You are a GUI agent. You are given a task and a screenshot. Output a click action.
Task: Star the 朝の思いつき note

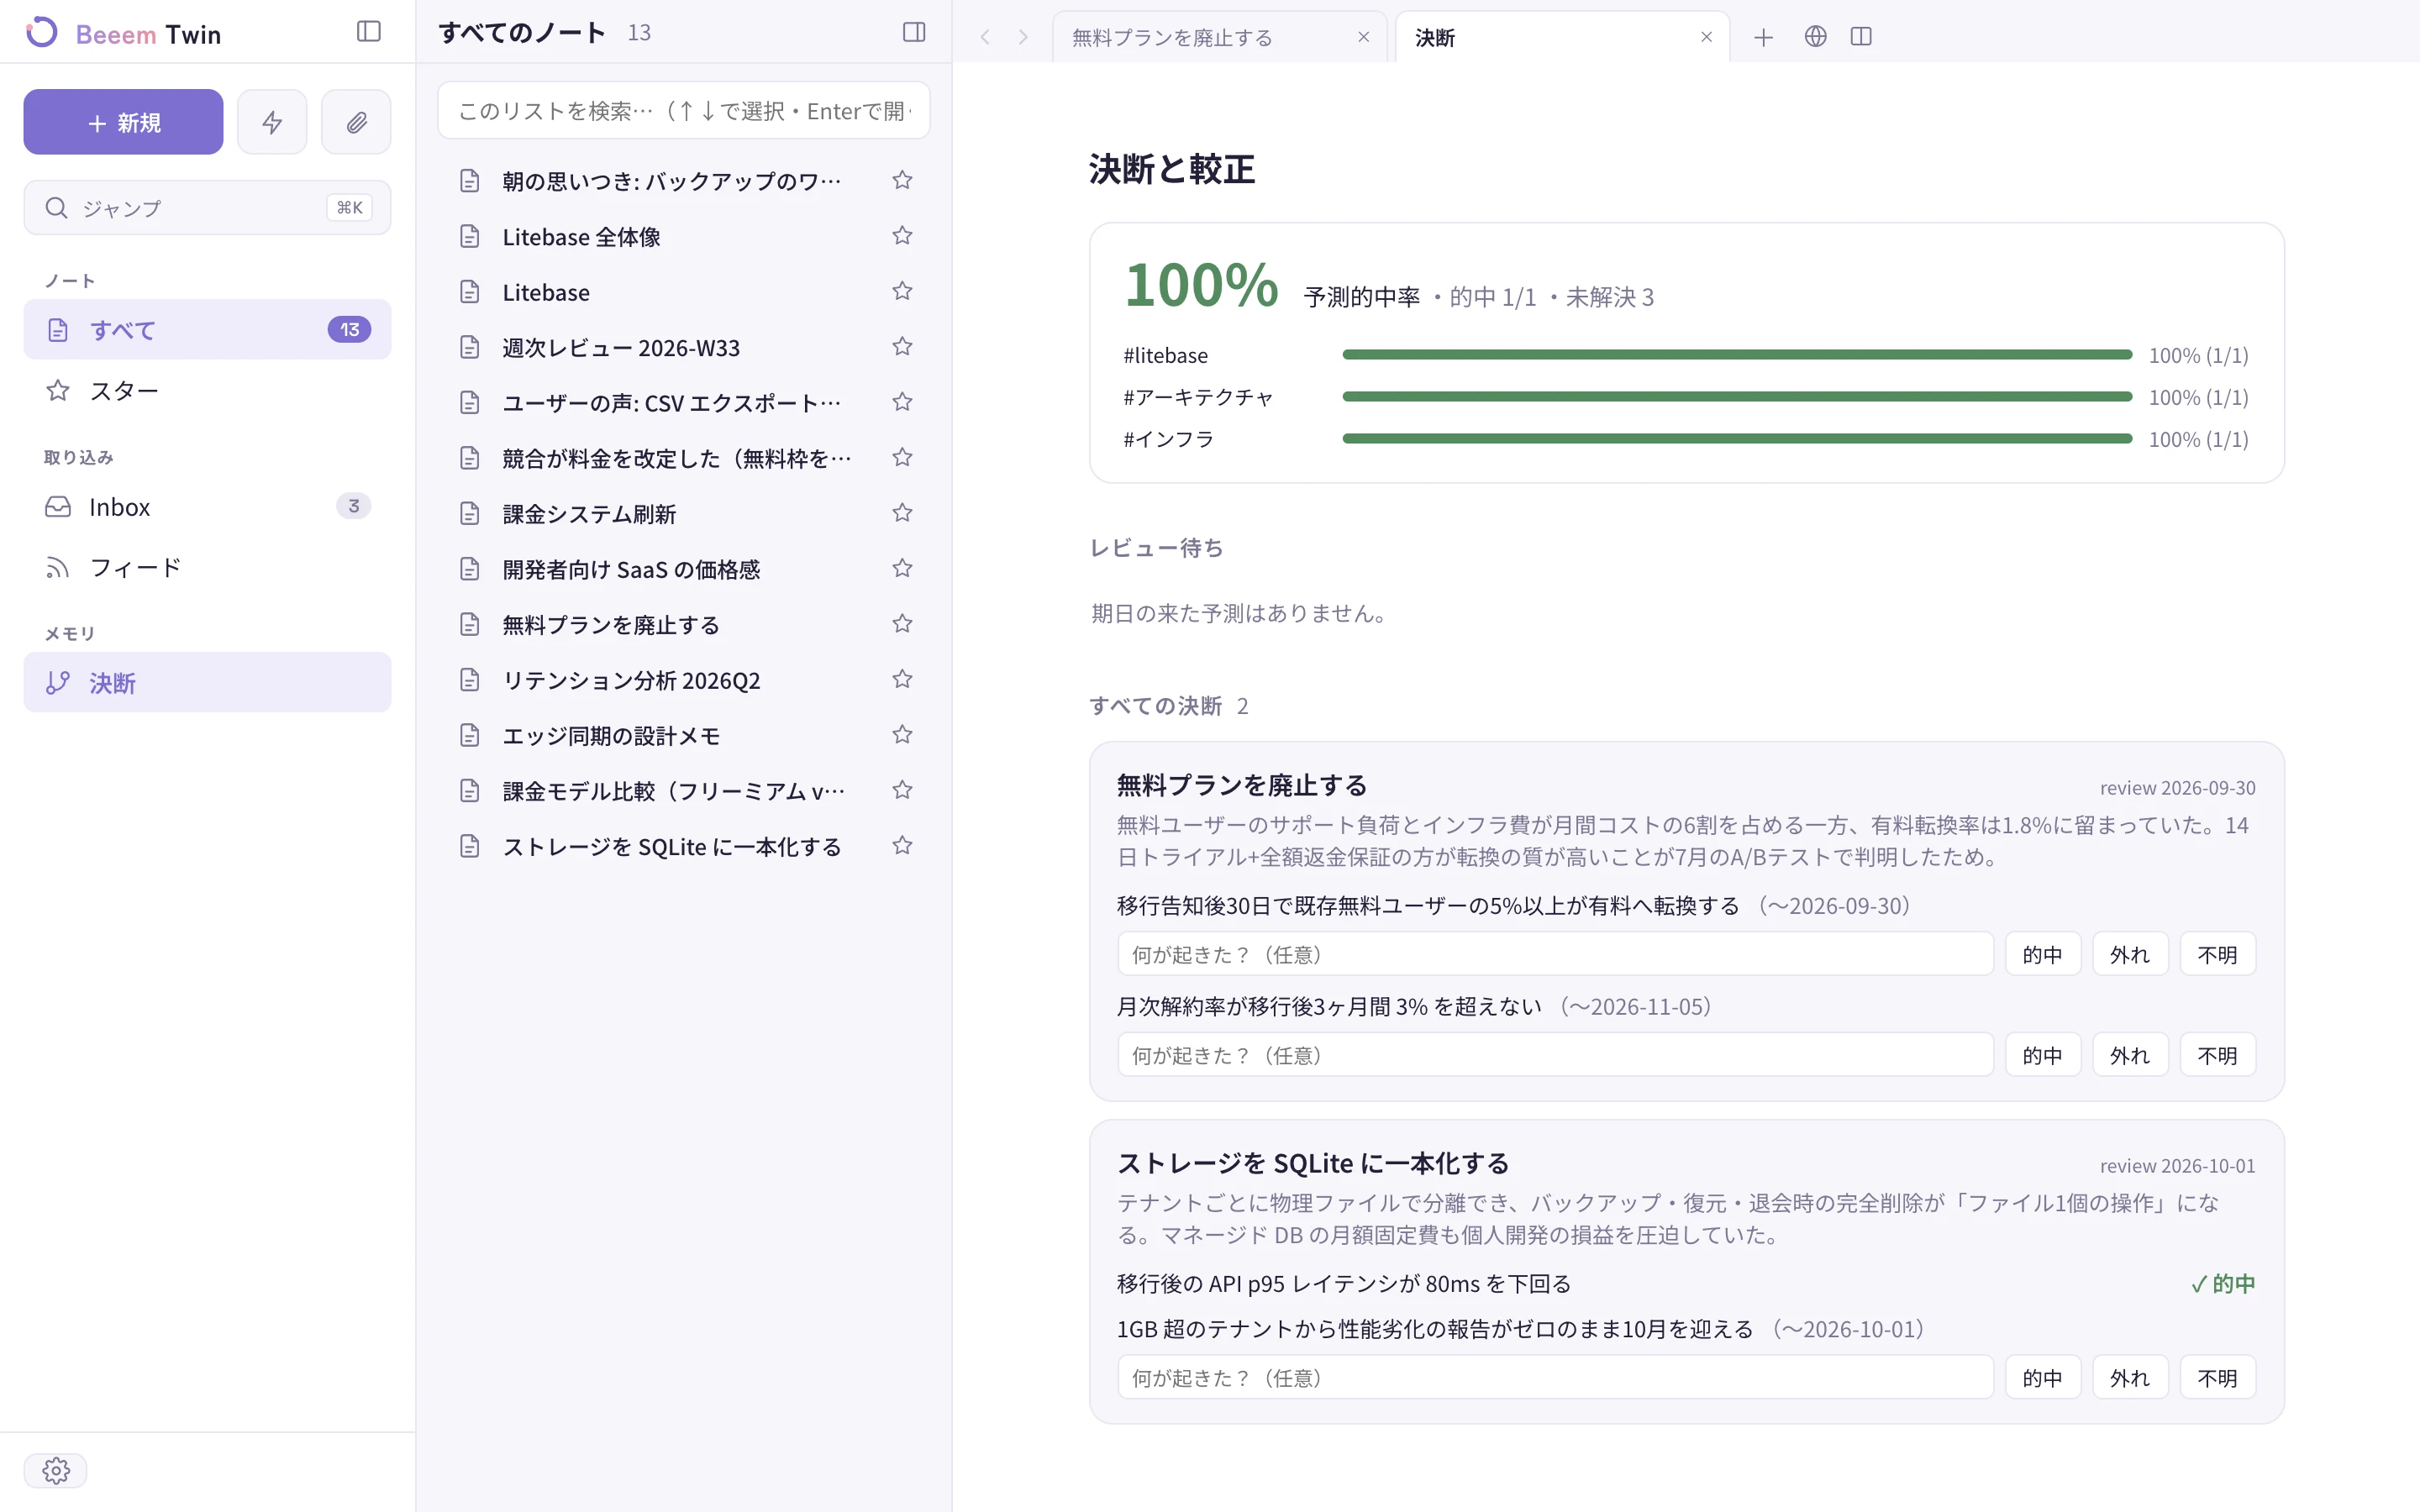[x=902, y=180]
